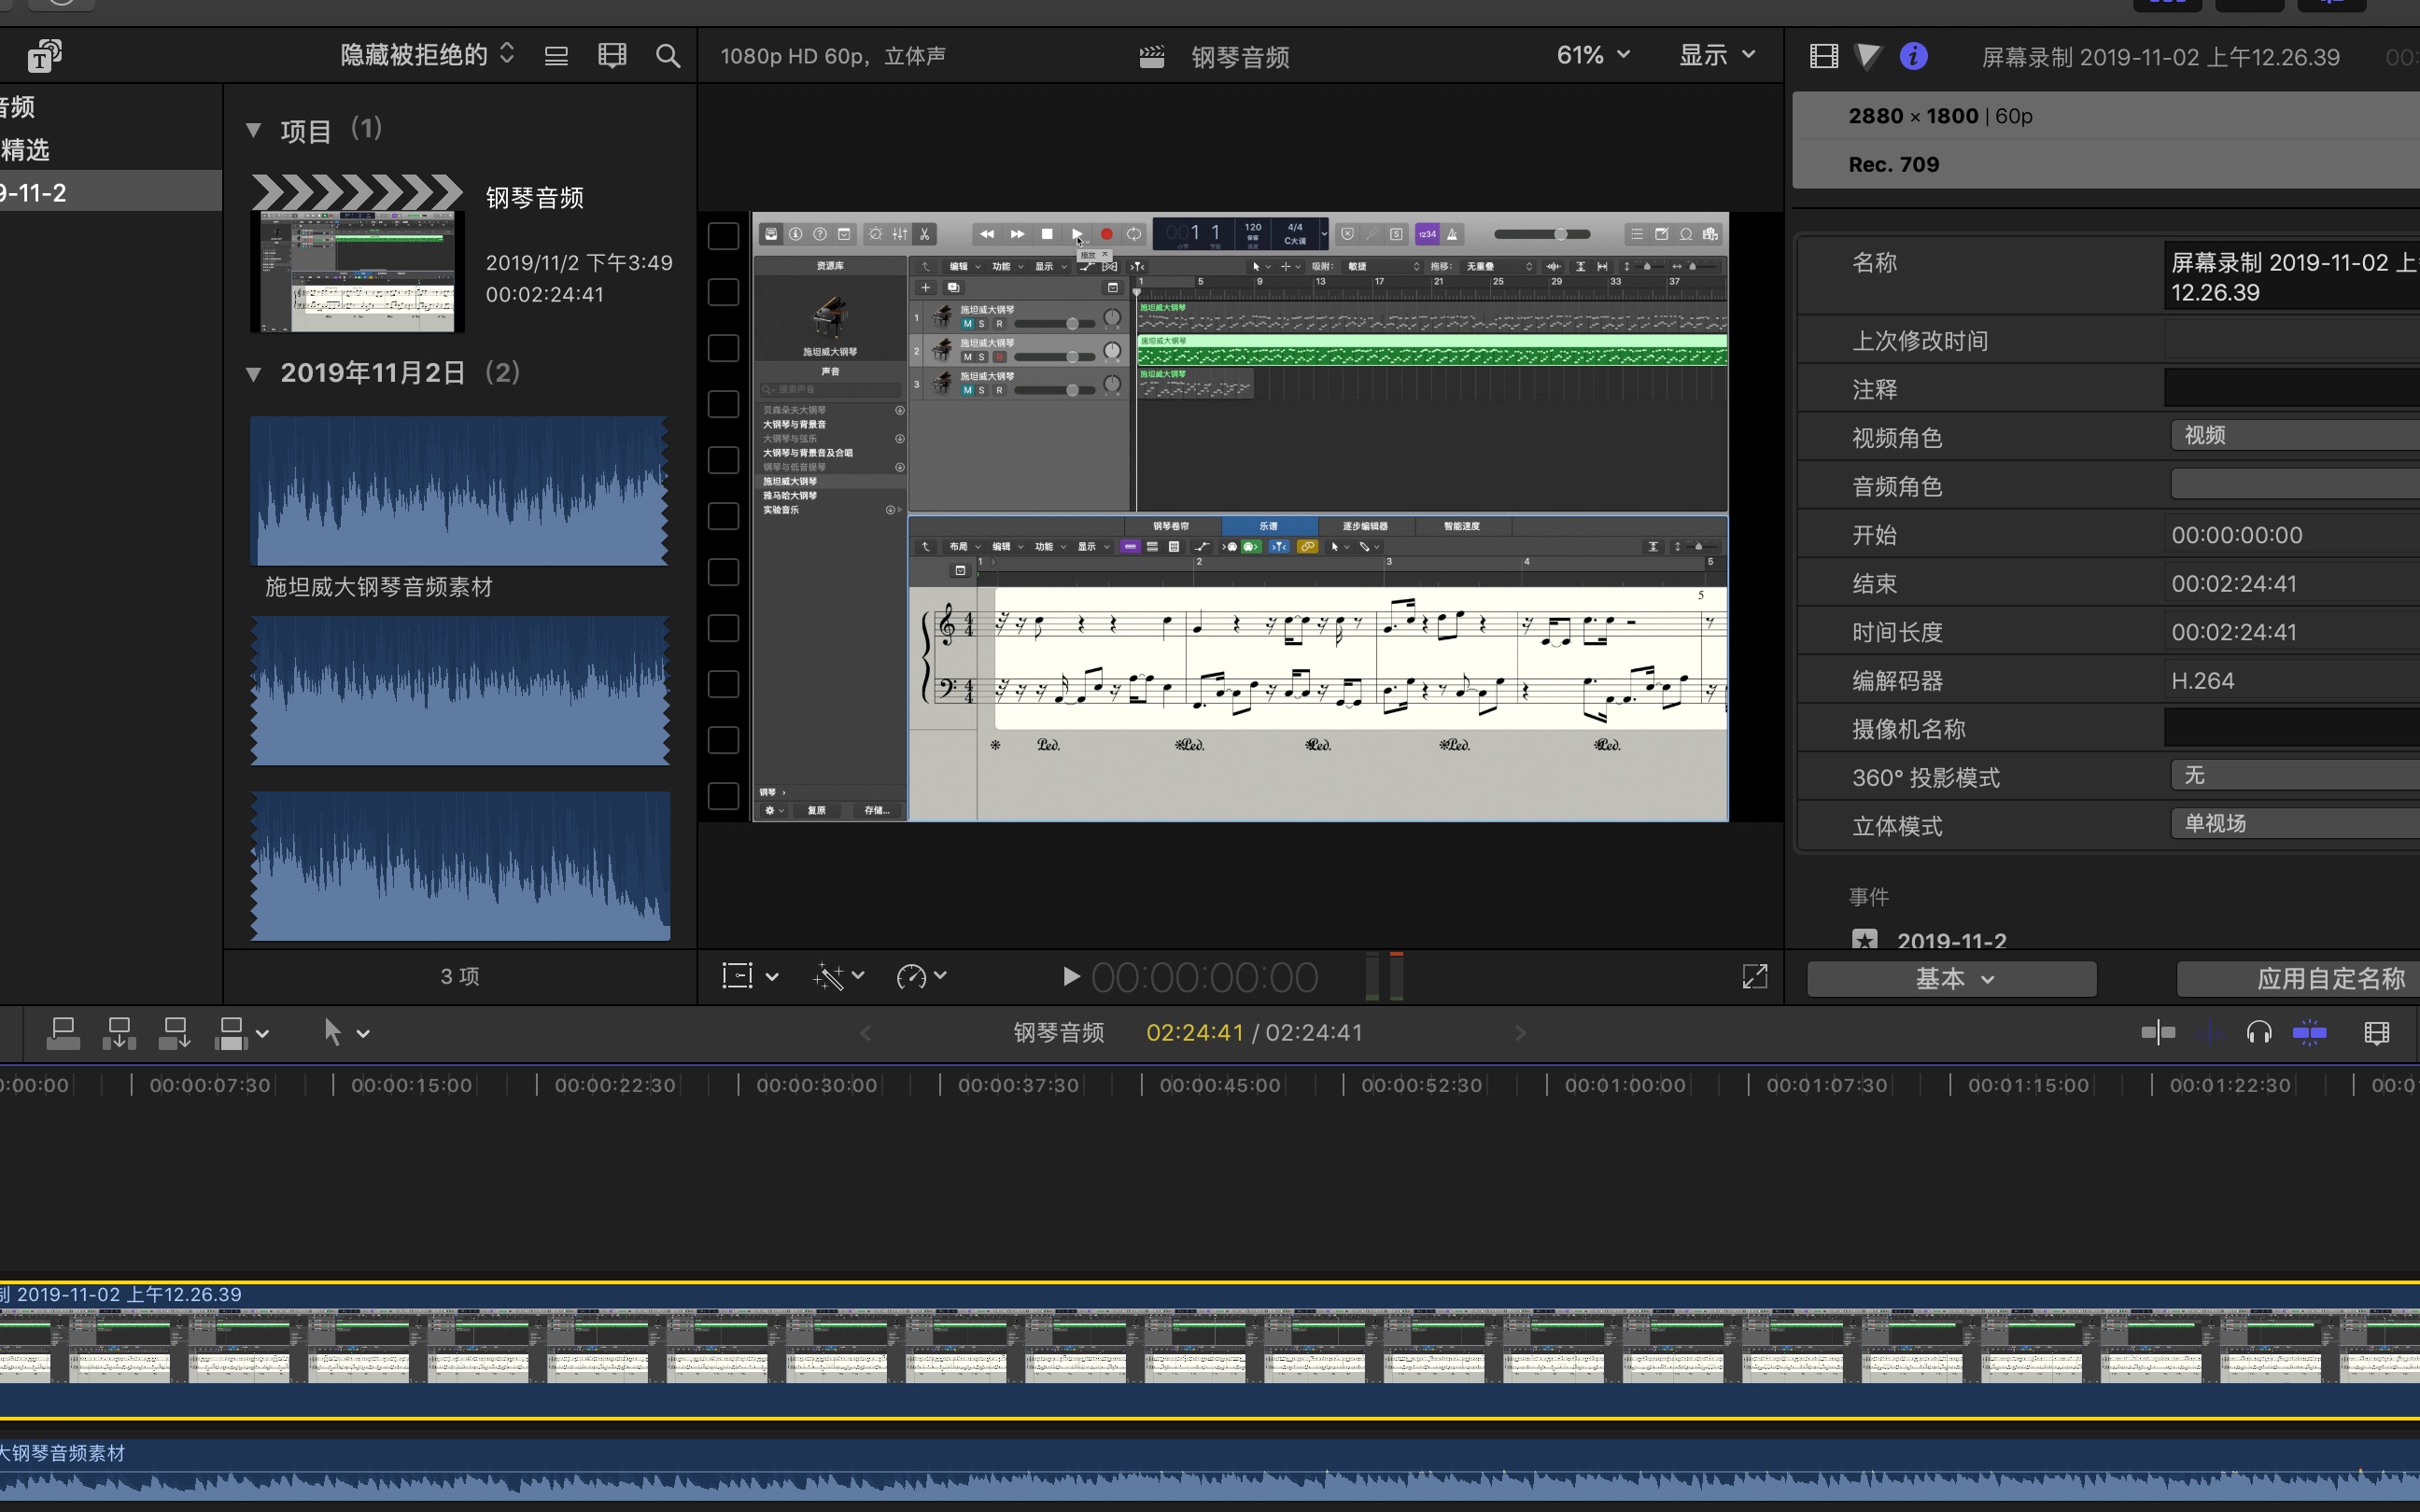
Task: Click the magic wand enhancement icon
Action: tap(829, 976)
